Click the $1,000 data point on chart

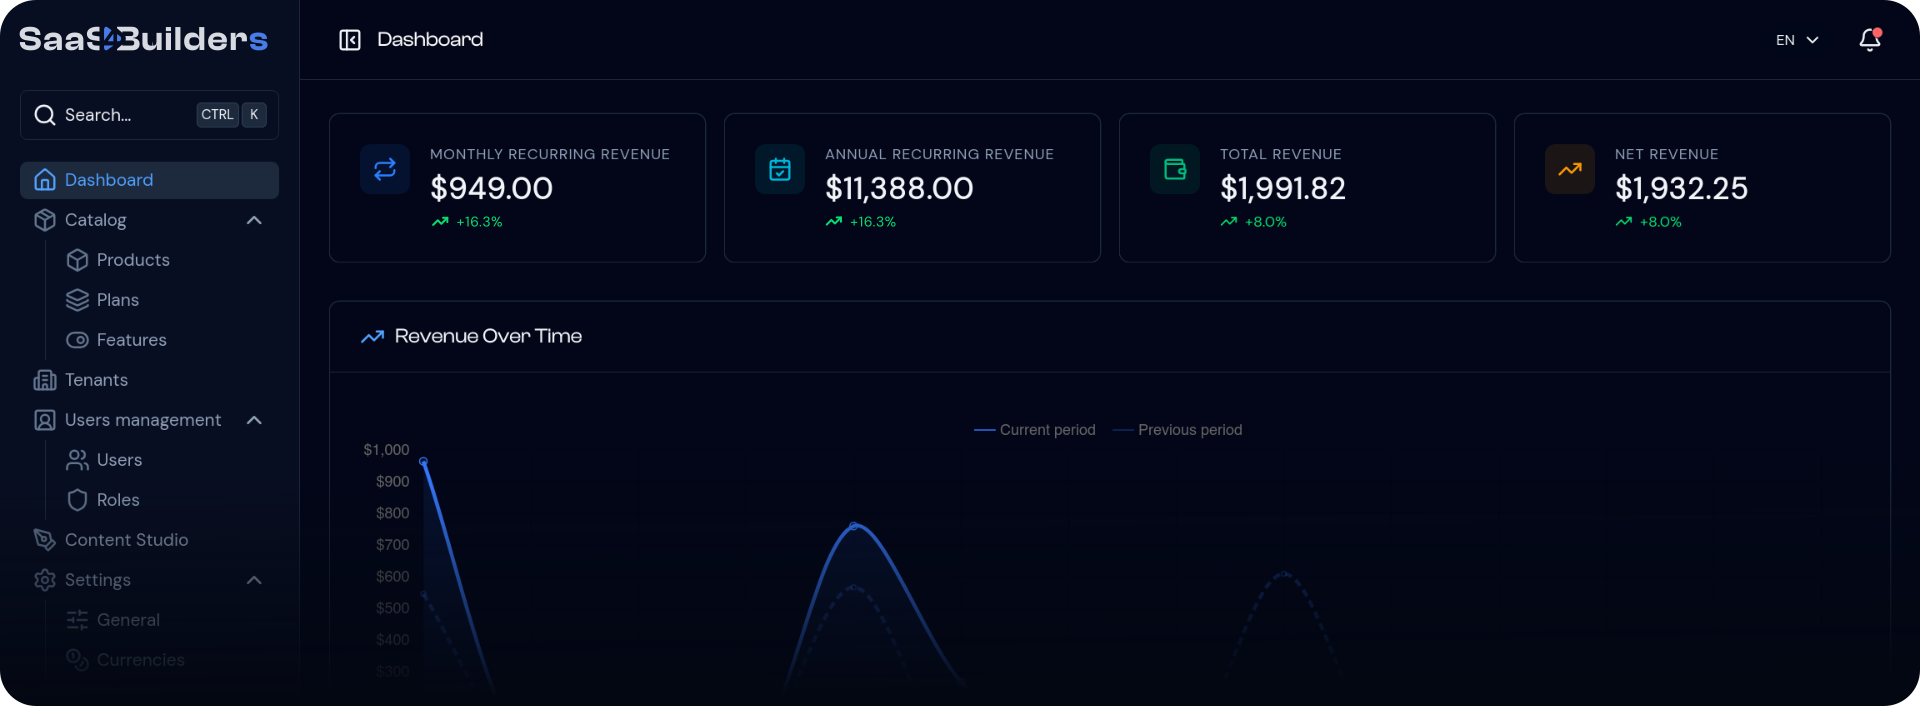pyautogui.click(x=424, y=462)
